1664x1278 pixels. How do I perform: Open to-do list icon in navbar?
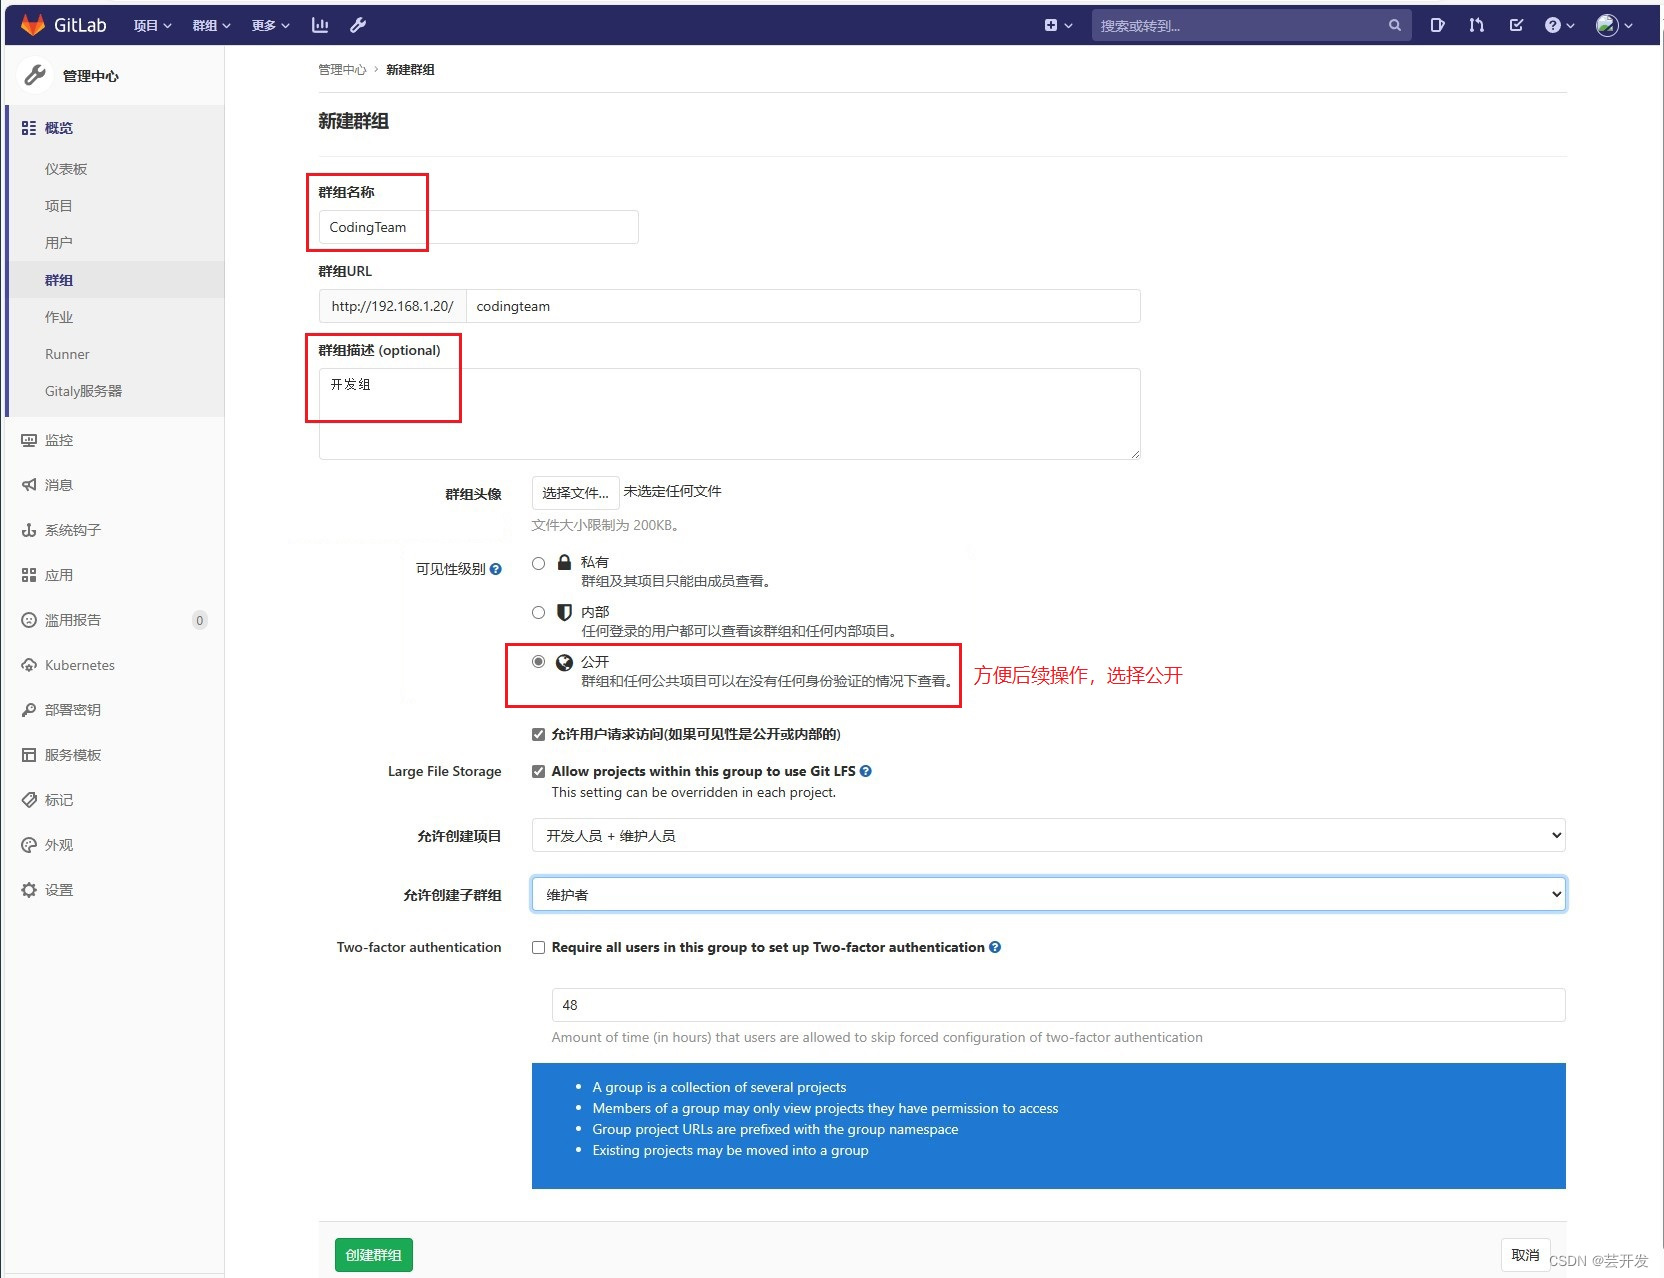tap(1516, 25)
